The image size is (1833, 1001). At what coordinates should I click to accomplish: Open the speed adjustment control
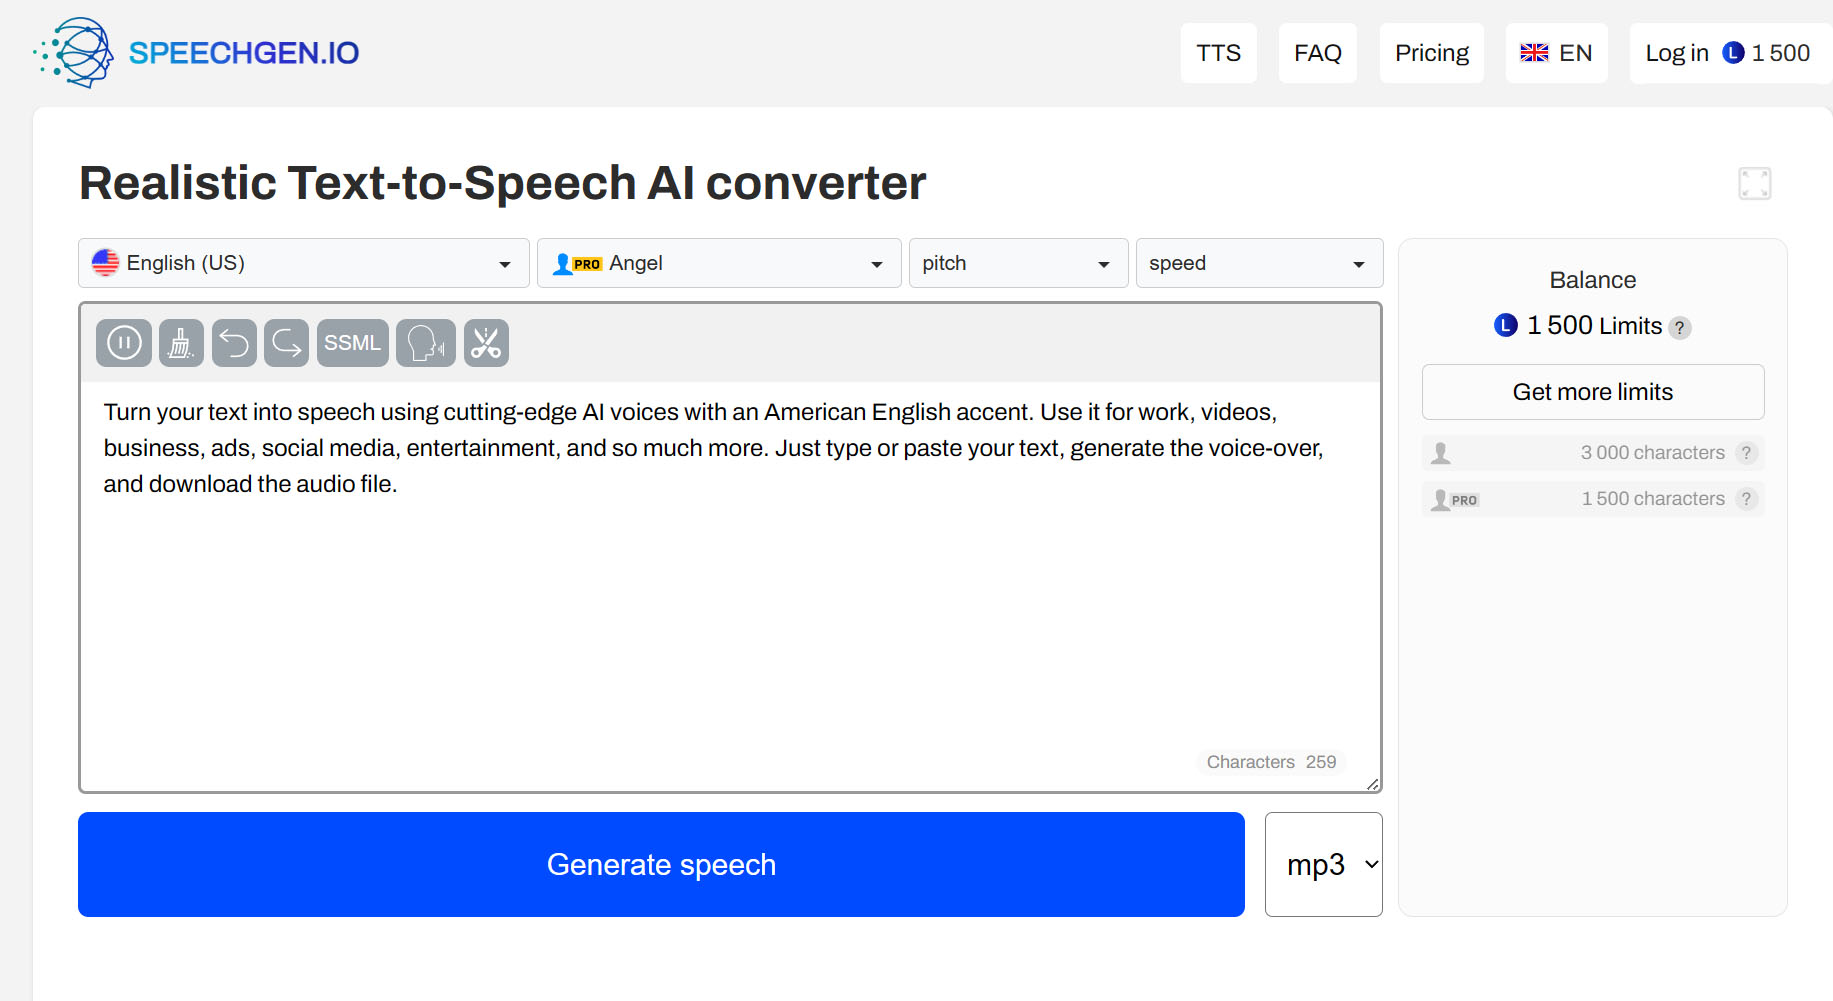point(1259,262)
